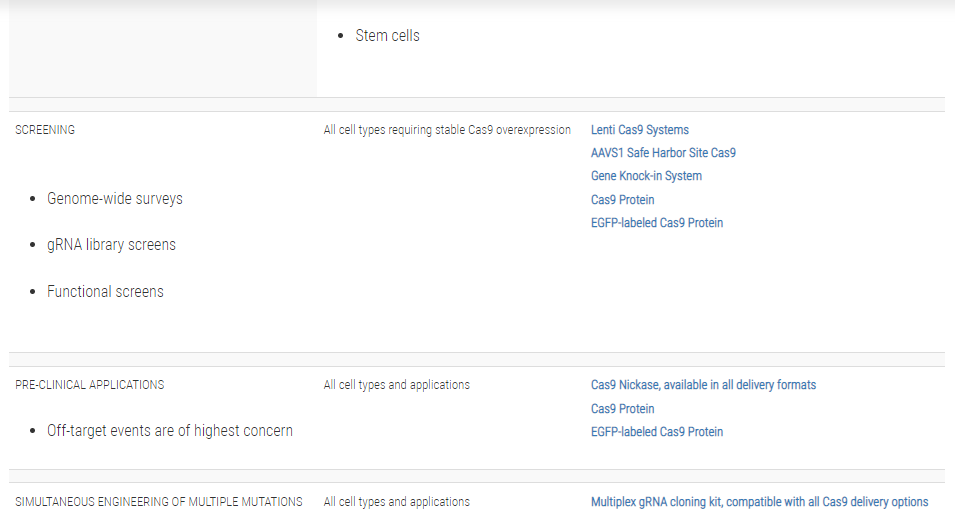Open the Cas9 Nickase delivery formats link
Screen dimensions: 955x519
703,385
